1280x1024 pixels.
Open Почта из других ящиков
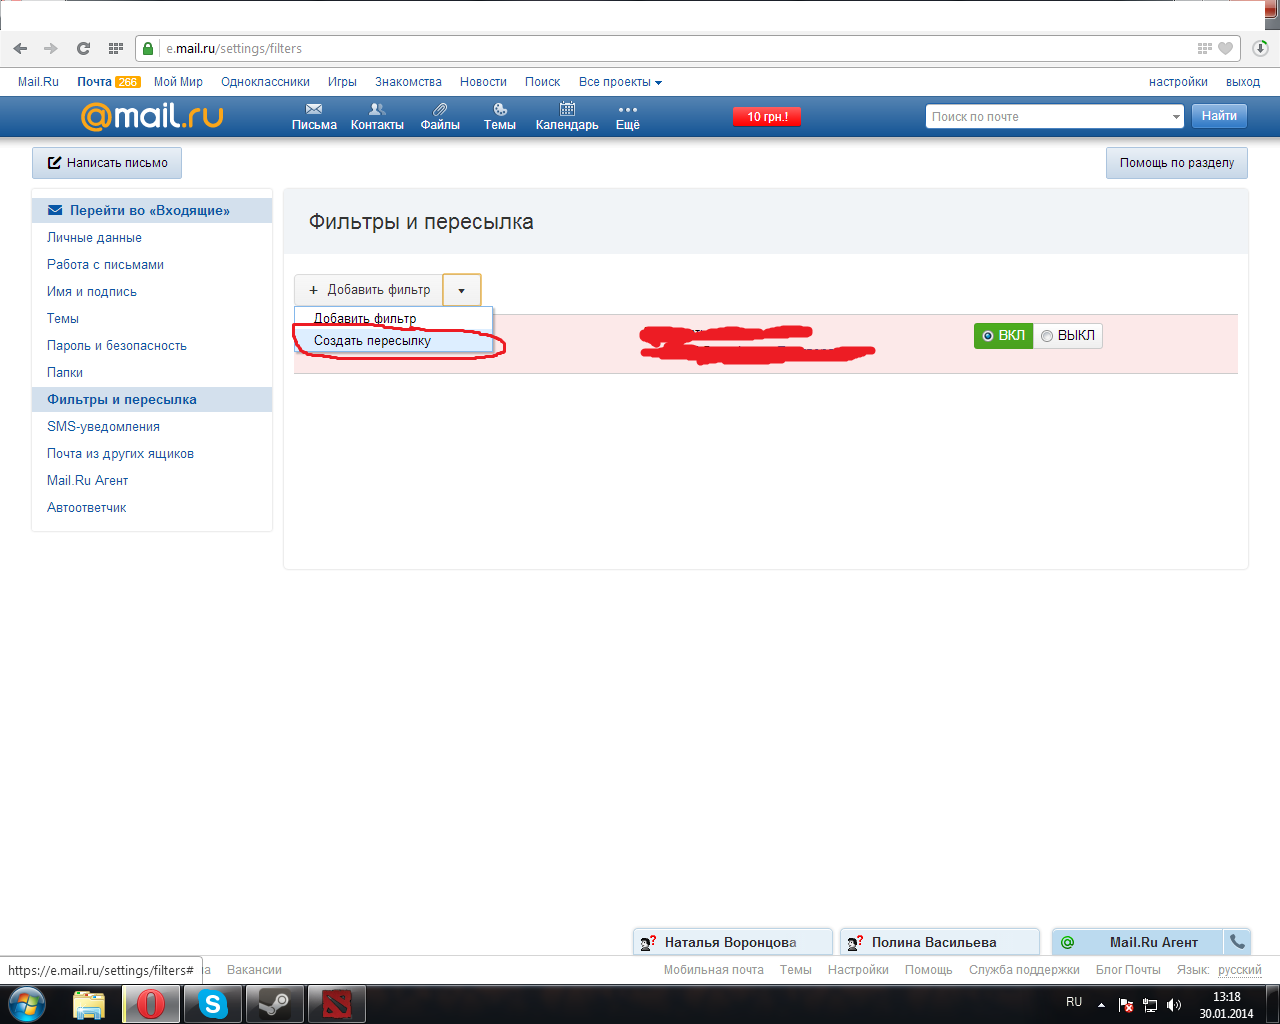click(120, 454)
